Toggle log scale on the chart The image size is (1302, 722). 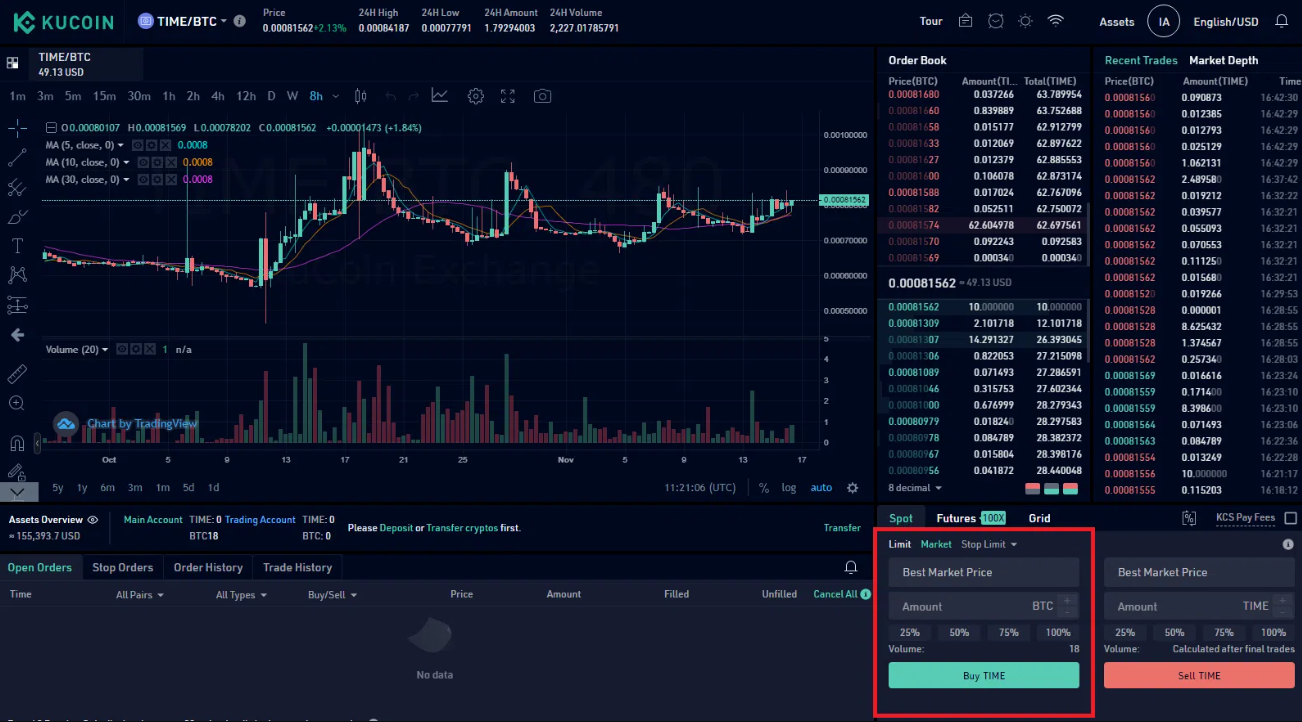click(x=789, y=488)
